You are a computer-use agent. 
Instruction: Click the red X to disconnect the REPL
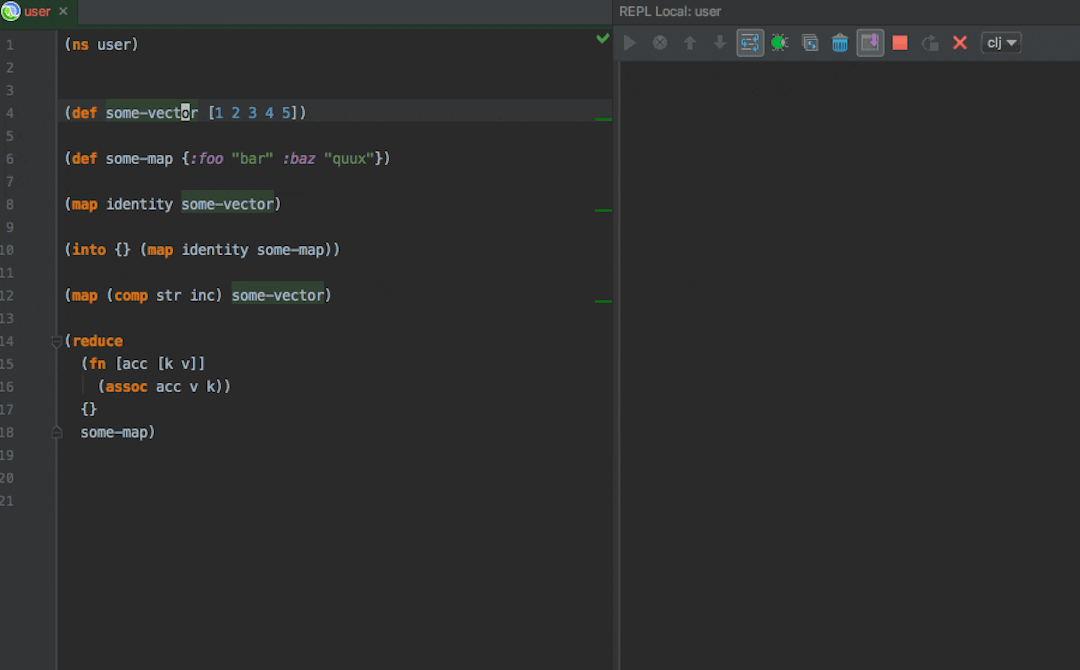pos(959,42)
